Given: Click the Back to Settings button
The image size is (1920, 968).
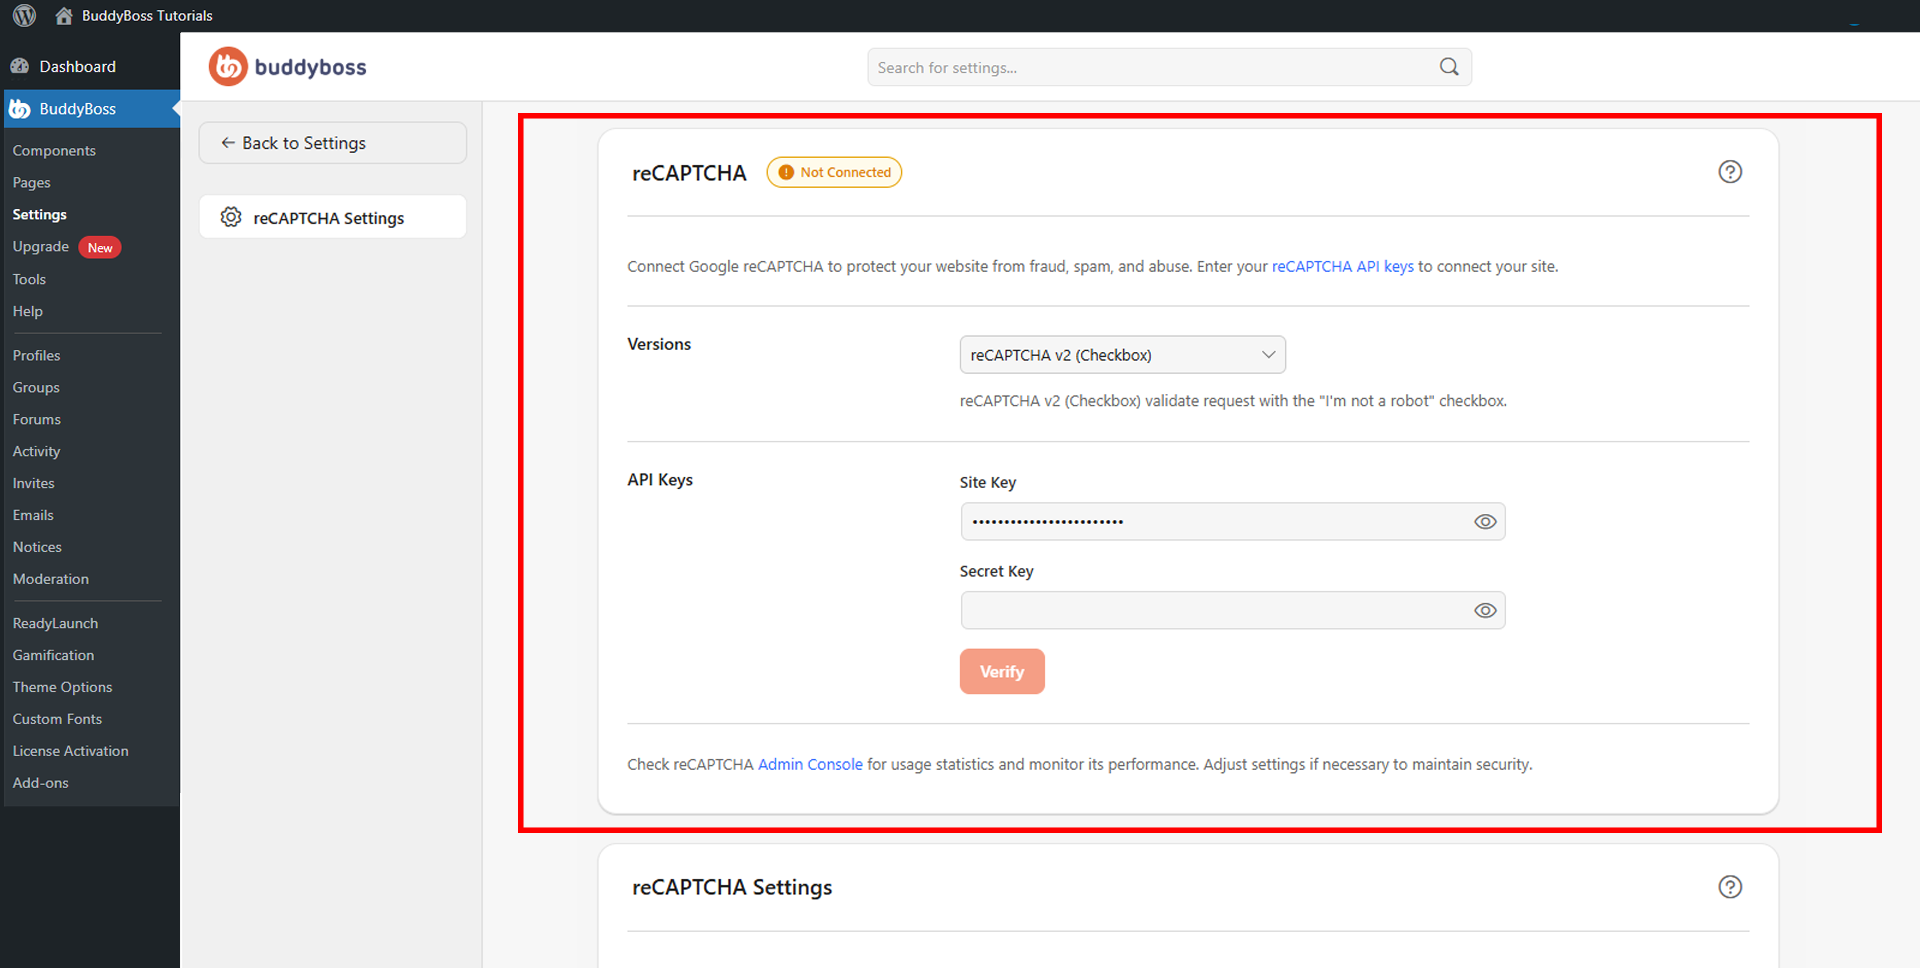Looking at the screenshot, I should click(333, 143).
